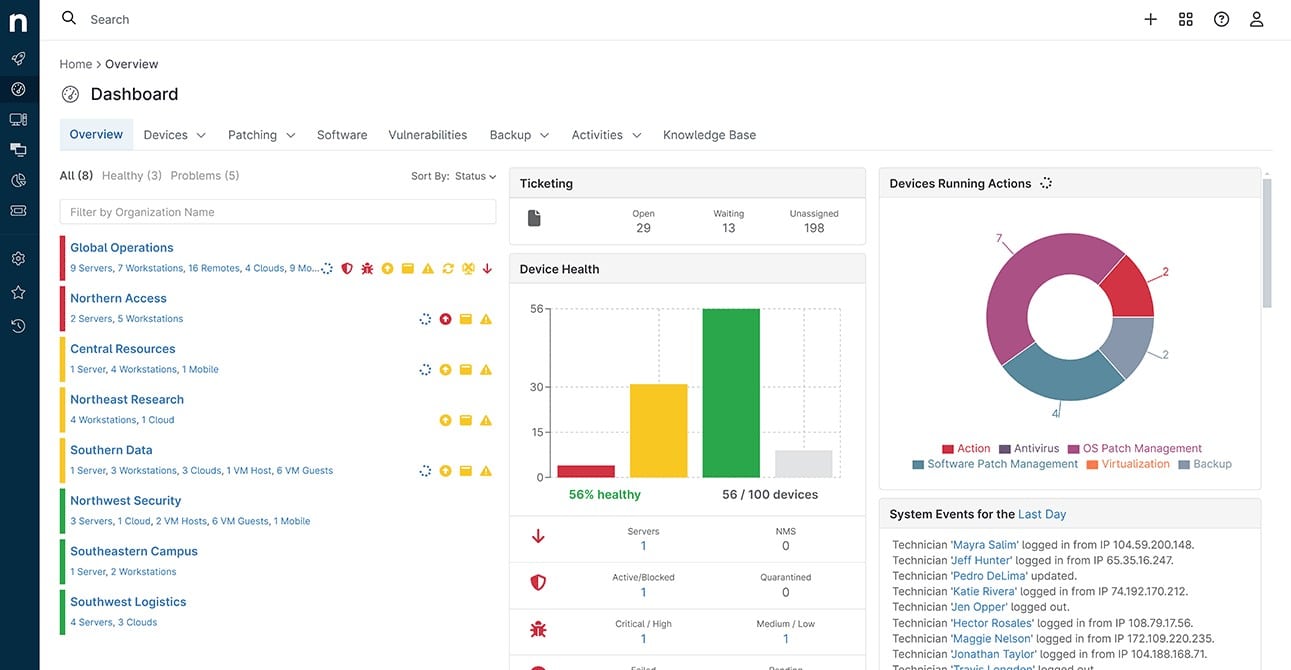The height and width of the screenshot is (670, 1291).
Task: Click the red bug icon in Device Health
Action: pos(538,630)
